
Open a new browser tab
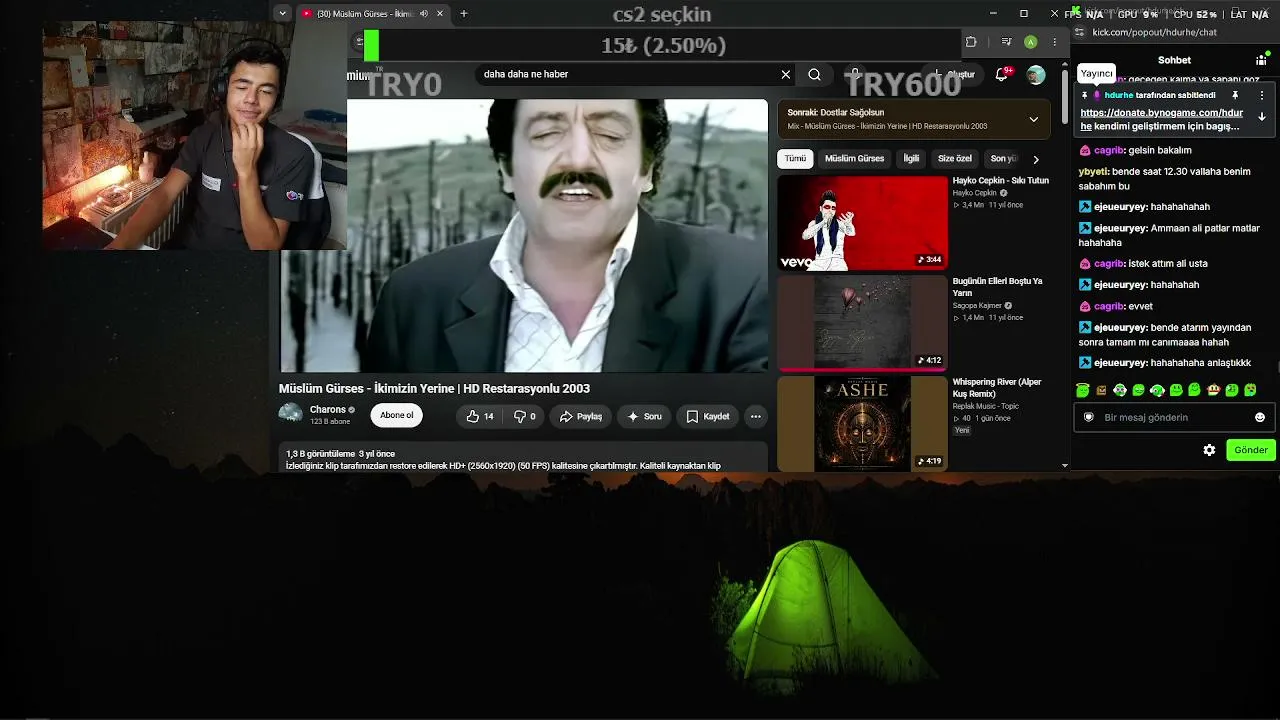coord(464,14)
